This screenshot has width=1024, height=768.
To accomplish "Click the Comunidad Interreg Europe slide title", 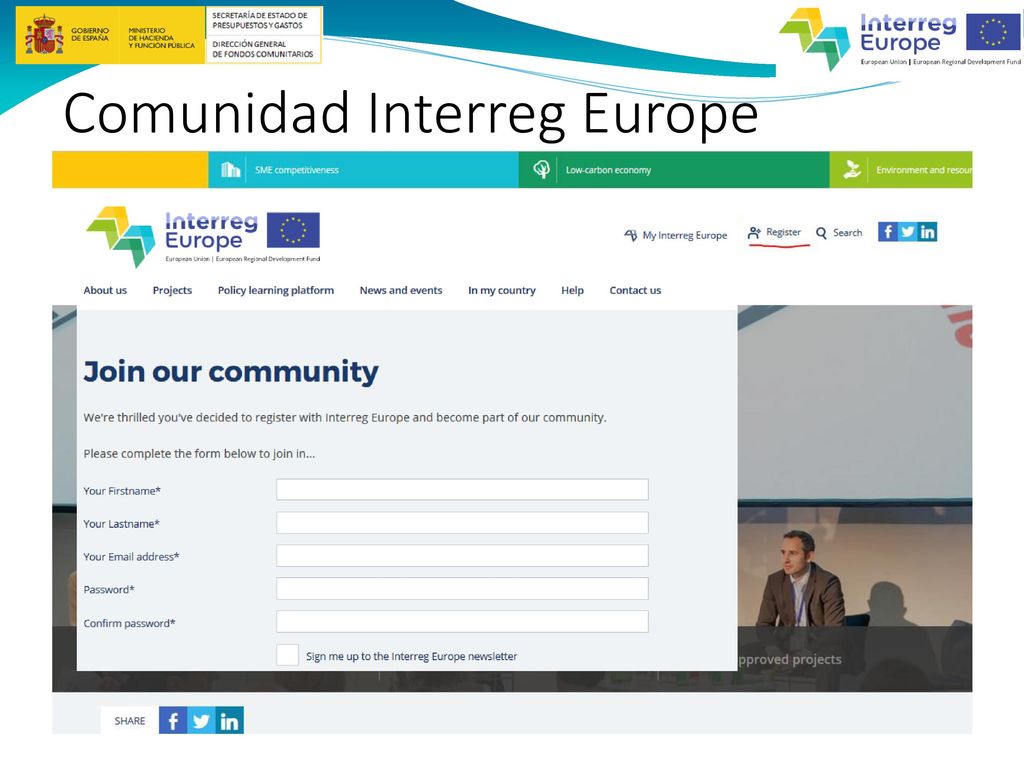I will 411,114.
